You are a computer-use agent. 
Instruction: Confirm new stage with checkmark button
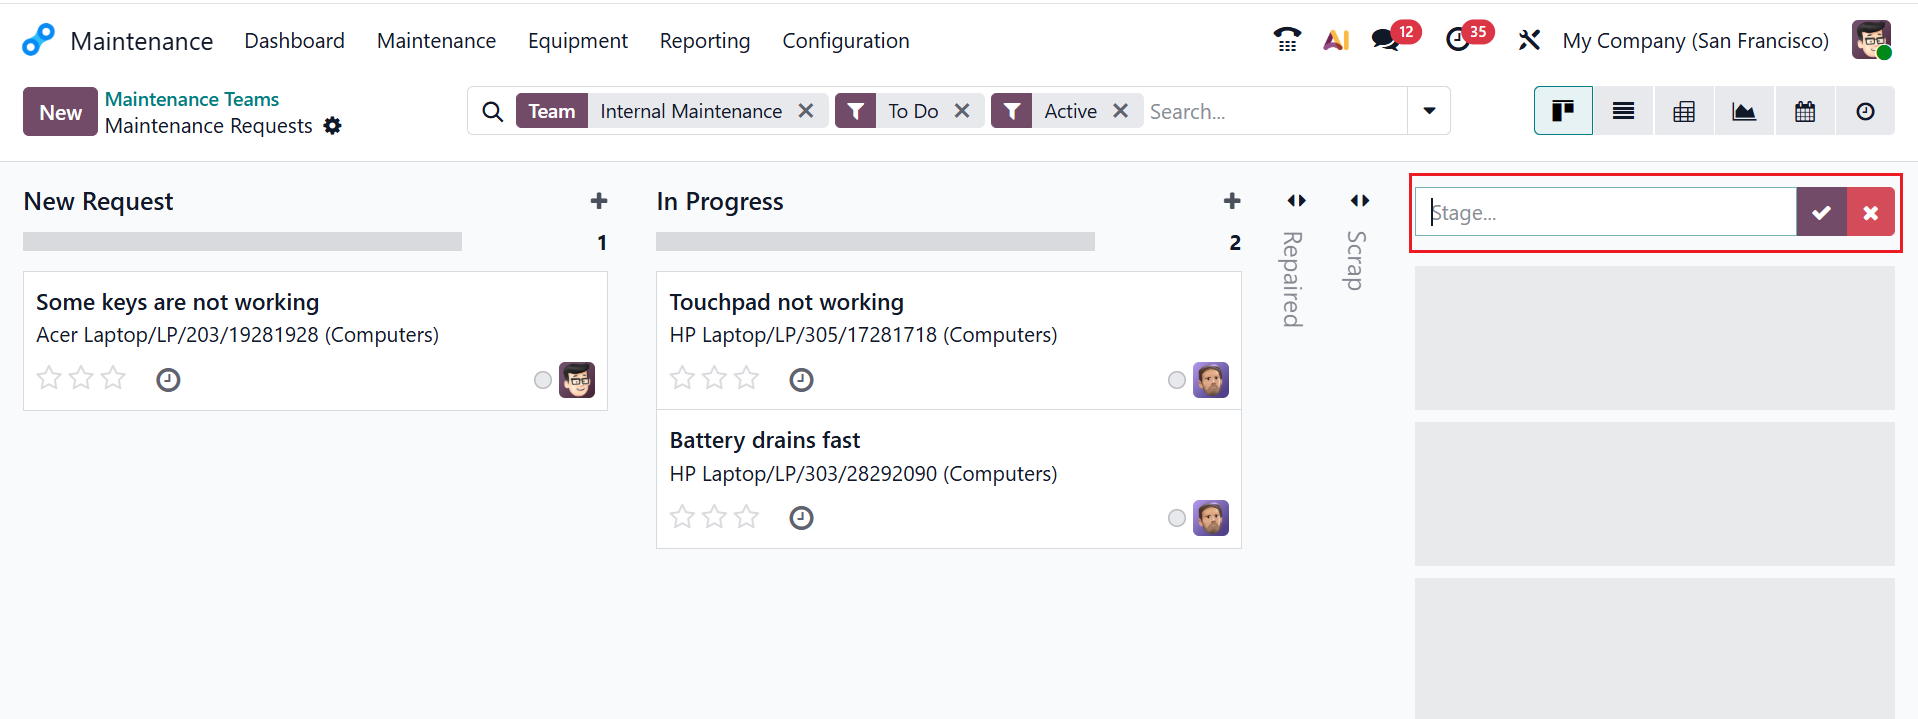(1821, 212)
